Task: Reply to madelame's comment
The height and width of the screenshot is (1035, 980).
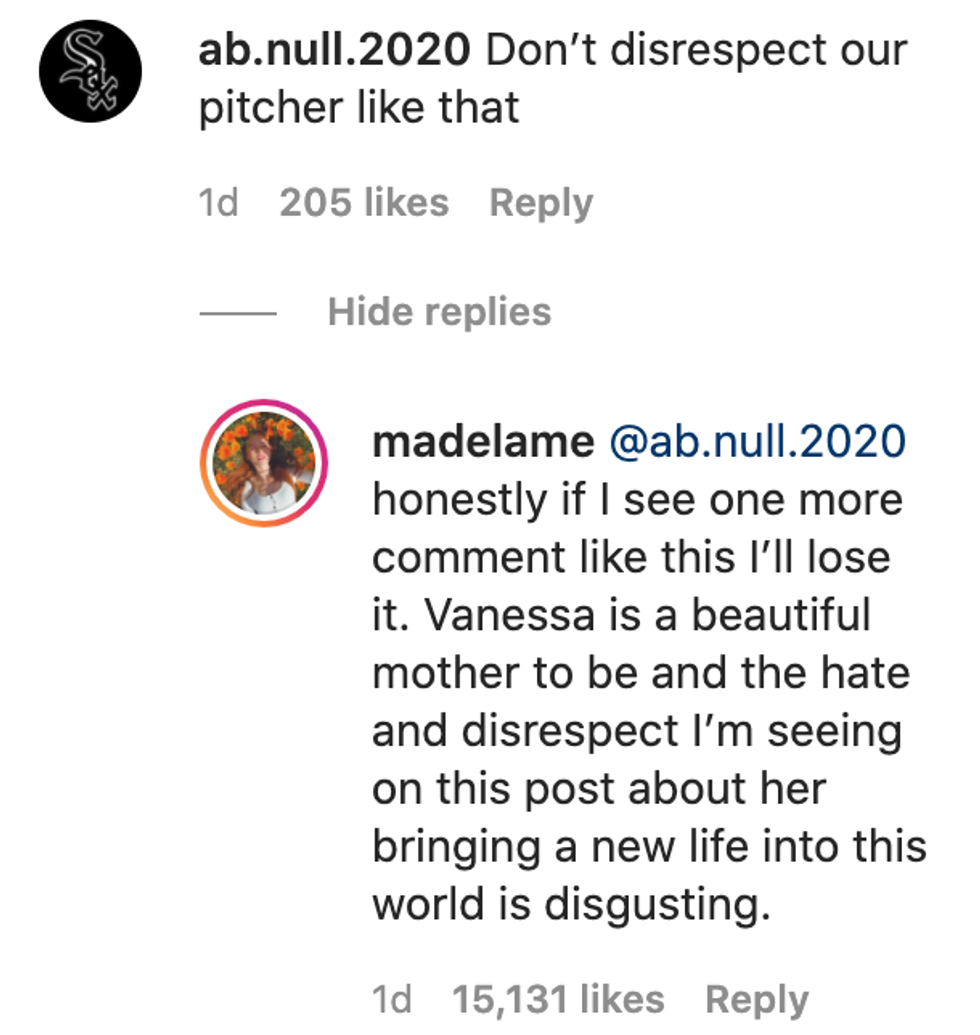Action: point(757,998)
